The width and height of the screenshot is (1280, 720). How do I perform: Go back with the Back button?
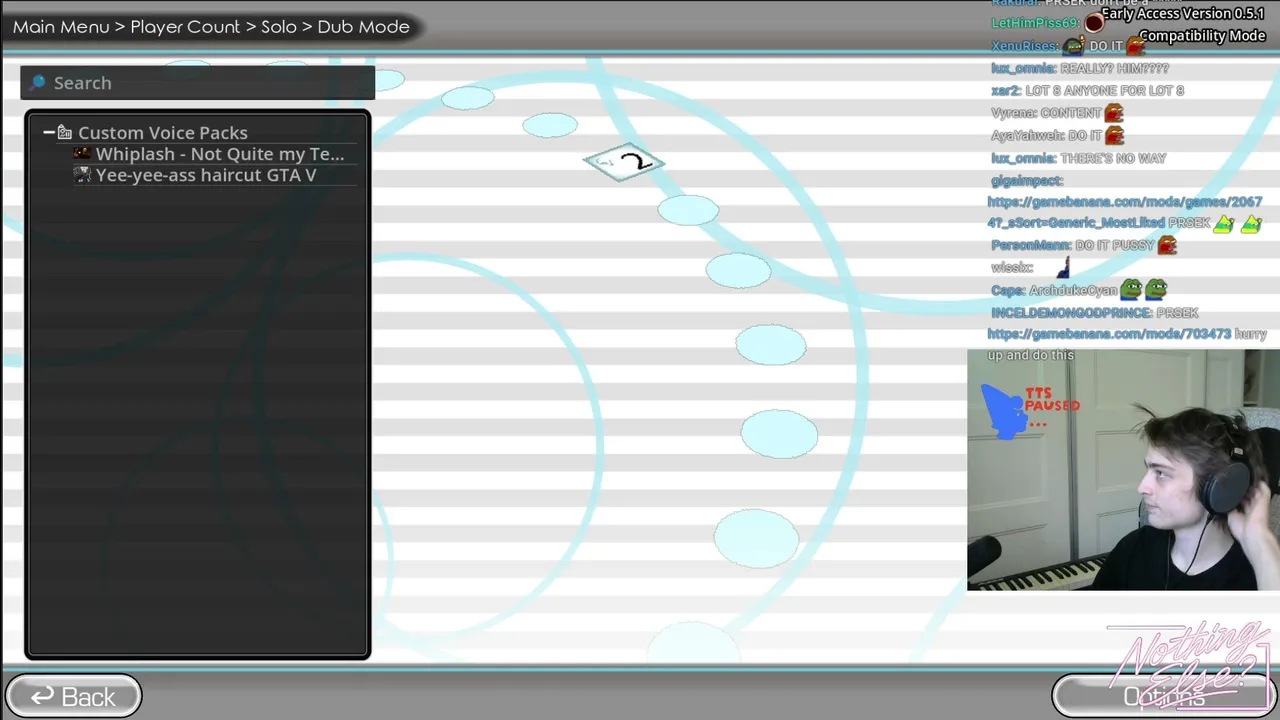[x=73, y=696]
